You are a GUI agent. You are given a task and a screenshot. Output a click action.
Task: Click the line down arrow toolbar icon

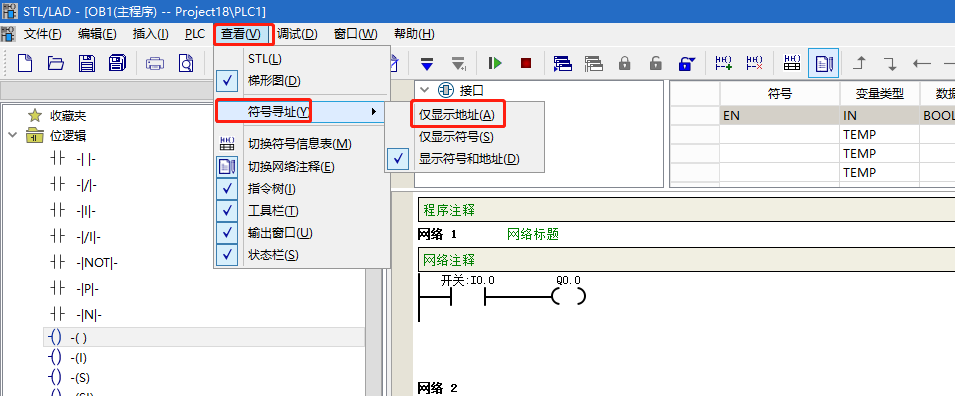click(x=890, y=63)
